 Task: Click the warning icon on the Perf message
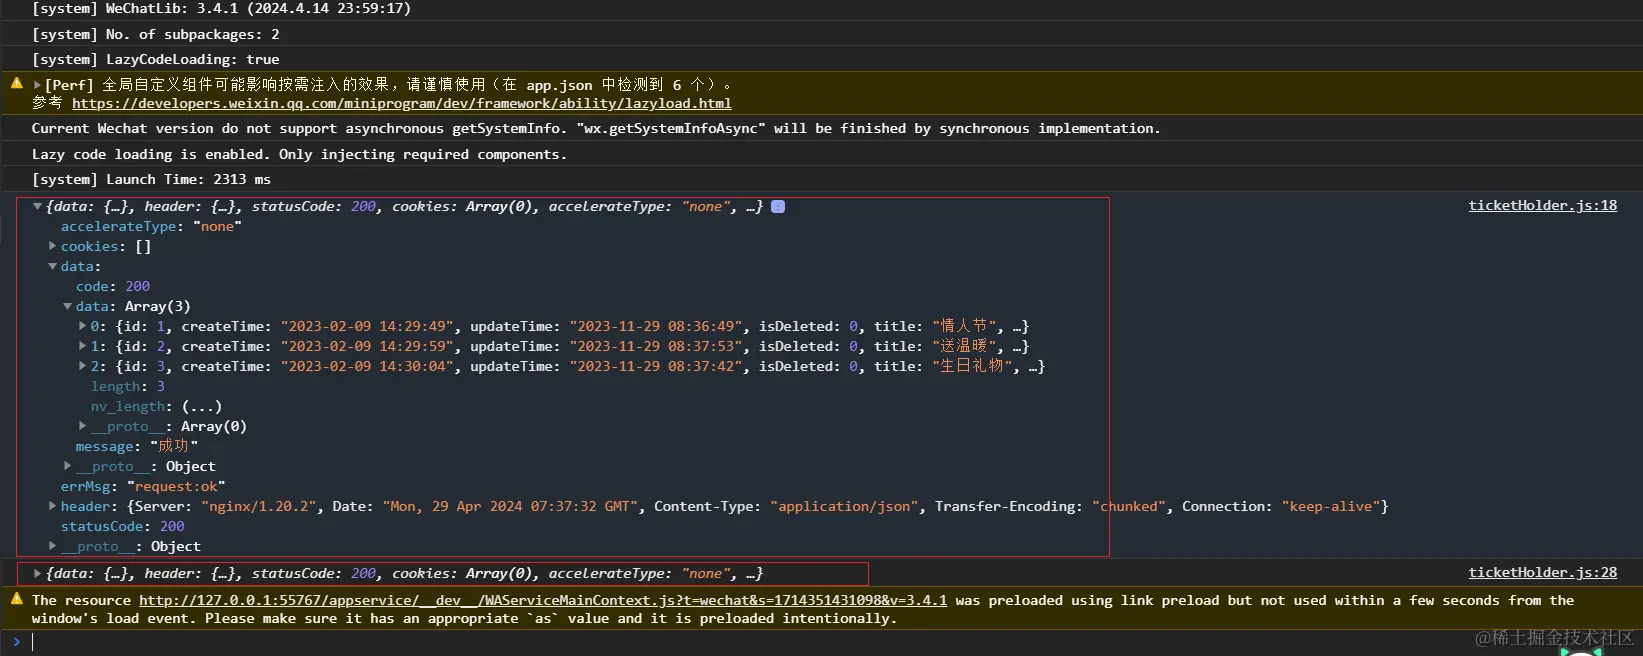17,83
